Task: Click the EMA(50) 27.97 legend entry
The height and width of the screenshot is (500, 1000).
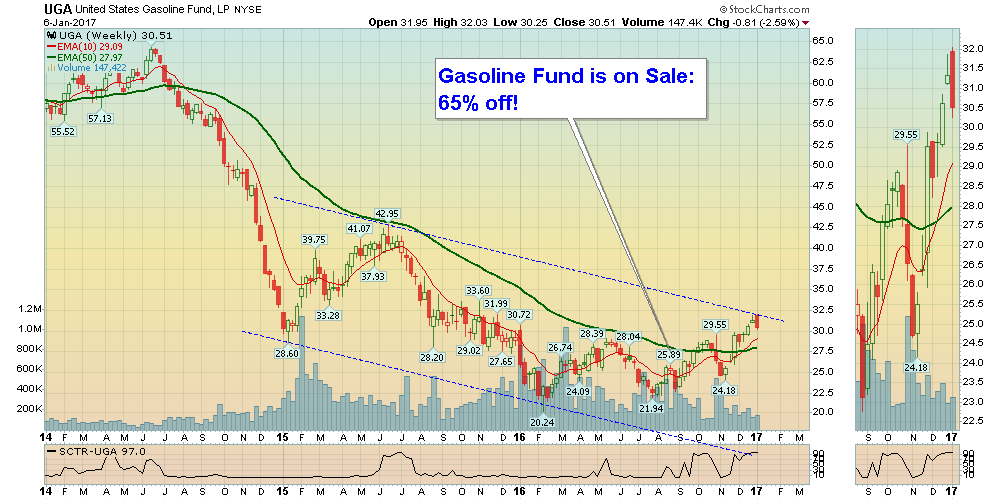Action: click(x=87, y=57)
